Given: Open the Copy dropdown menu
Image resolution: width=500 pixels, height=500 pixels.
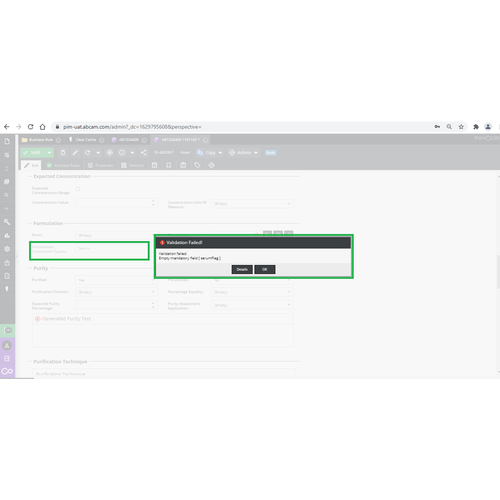Looking at the screenshot, I should pos(210,153).
